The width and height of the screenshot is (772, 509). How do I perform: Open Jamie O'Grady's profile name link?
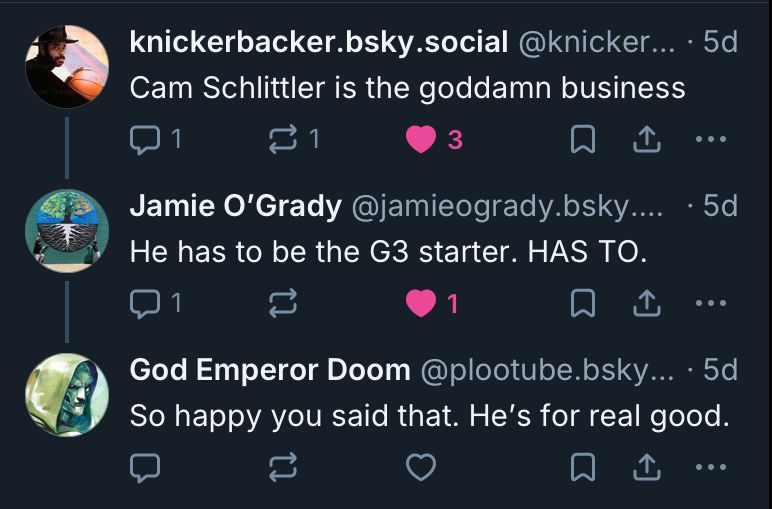point(235,206)
